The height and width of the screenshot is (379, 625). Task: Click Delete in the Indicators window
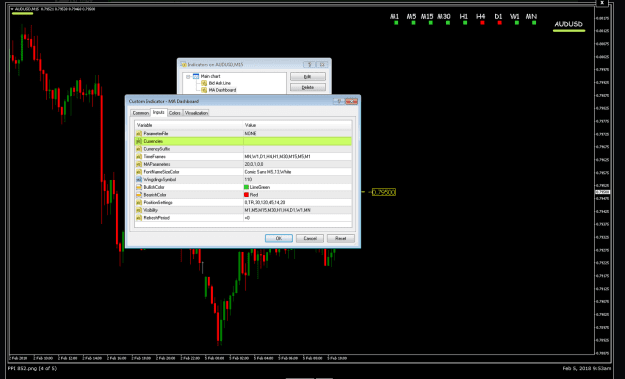pyautogui.click(x=307, y=87)
